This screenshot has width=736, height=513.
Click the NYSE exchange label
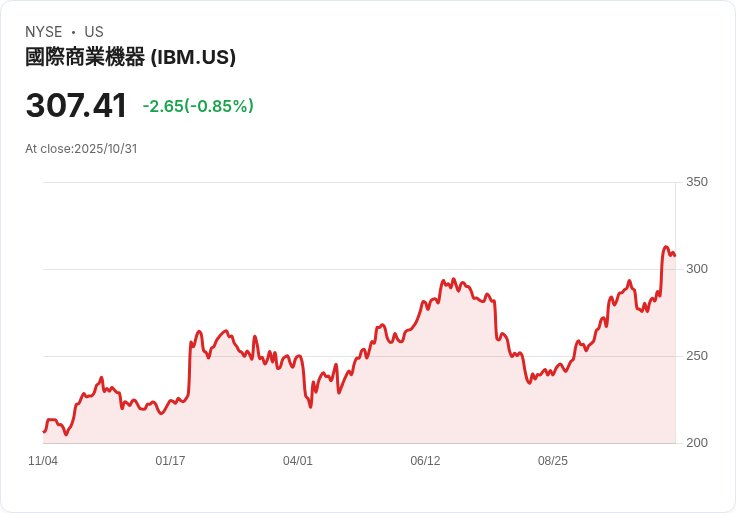(44, 32)
